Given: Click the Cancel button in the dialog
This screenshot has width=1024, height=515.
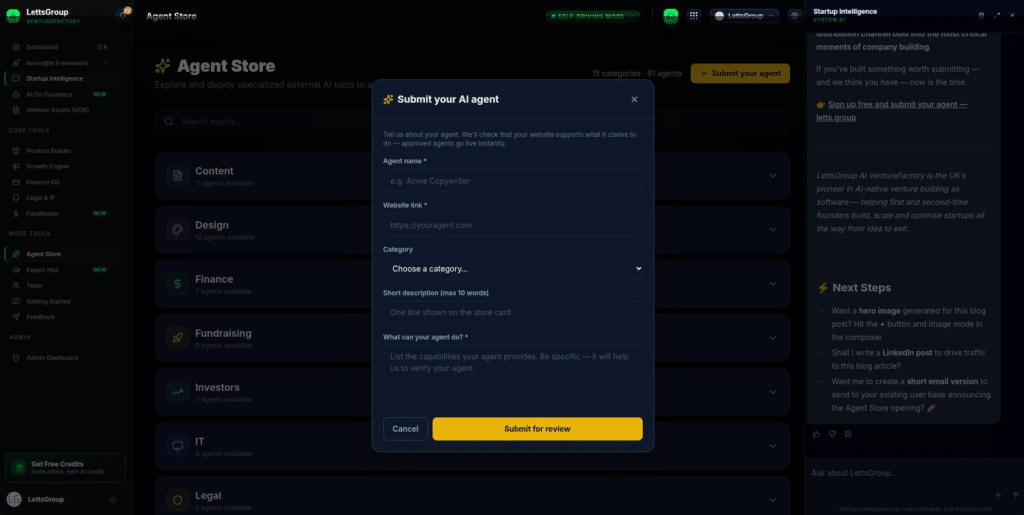Looking at the screenshot, I should (406, 429).
